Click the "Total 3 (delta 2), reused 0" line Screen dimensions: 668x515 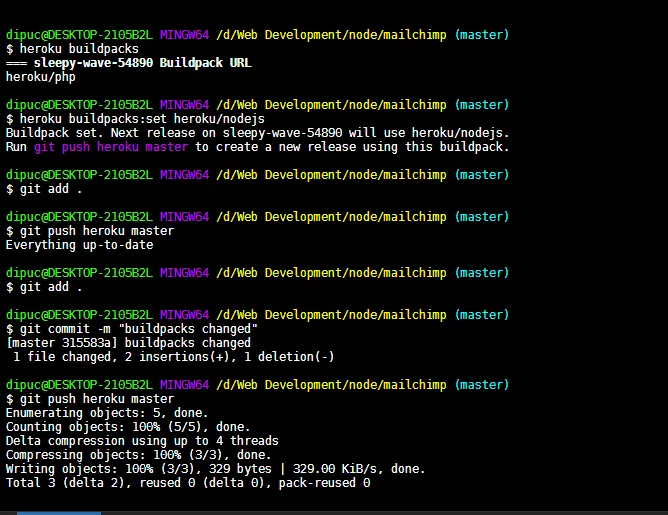pos(188,483)
